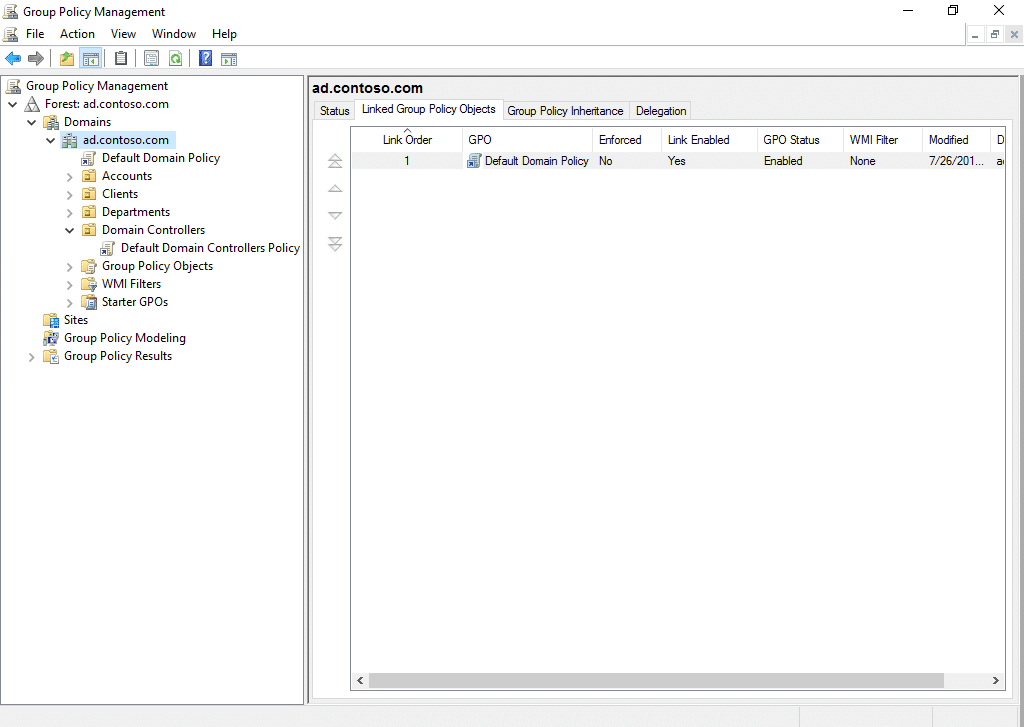Click the Properties toolbar icon

tap(151, 59)
